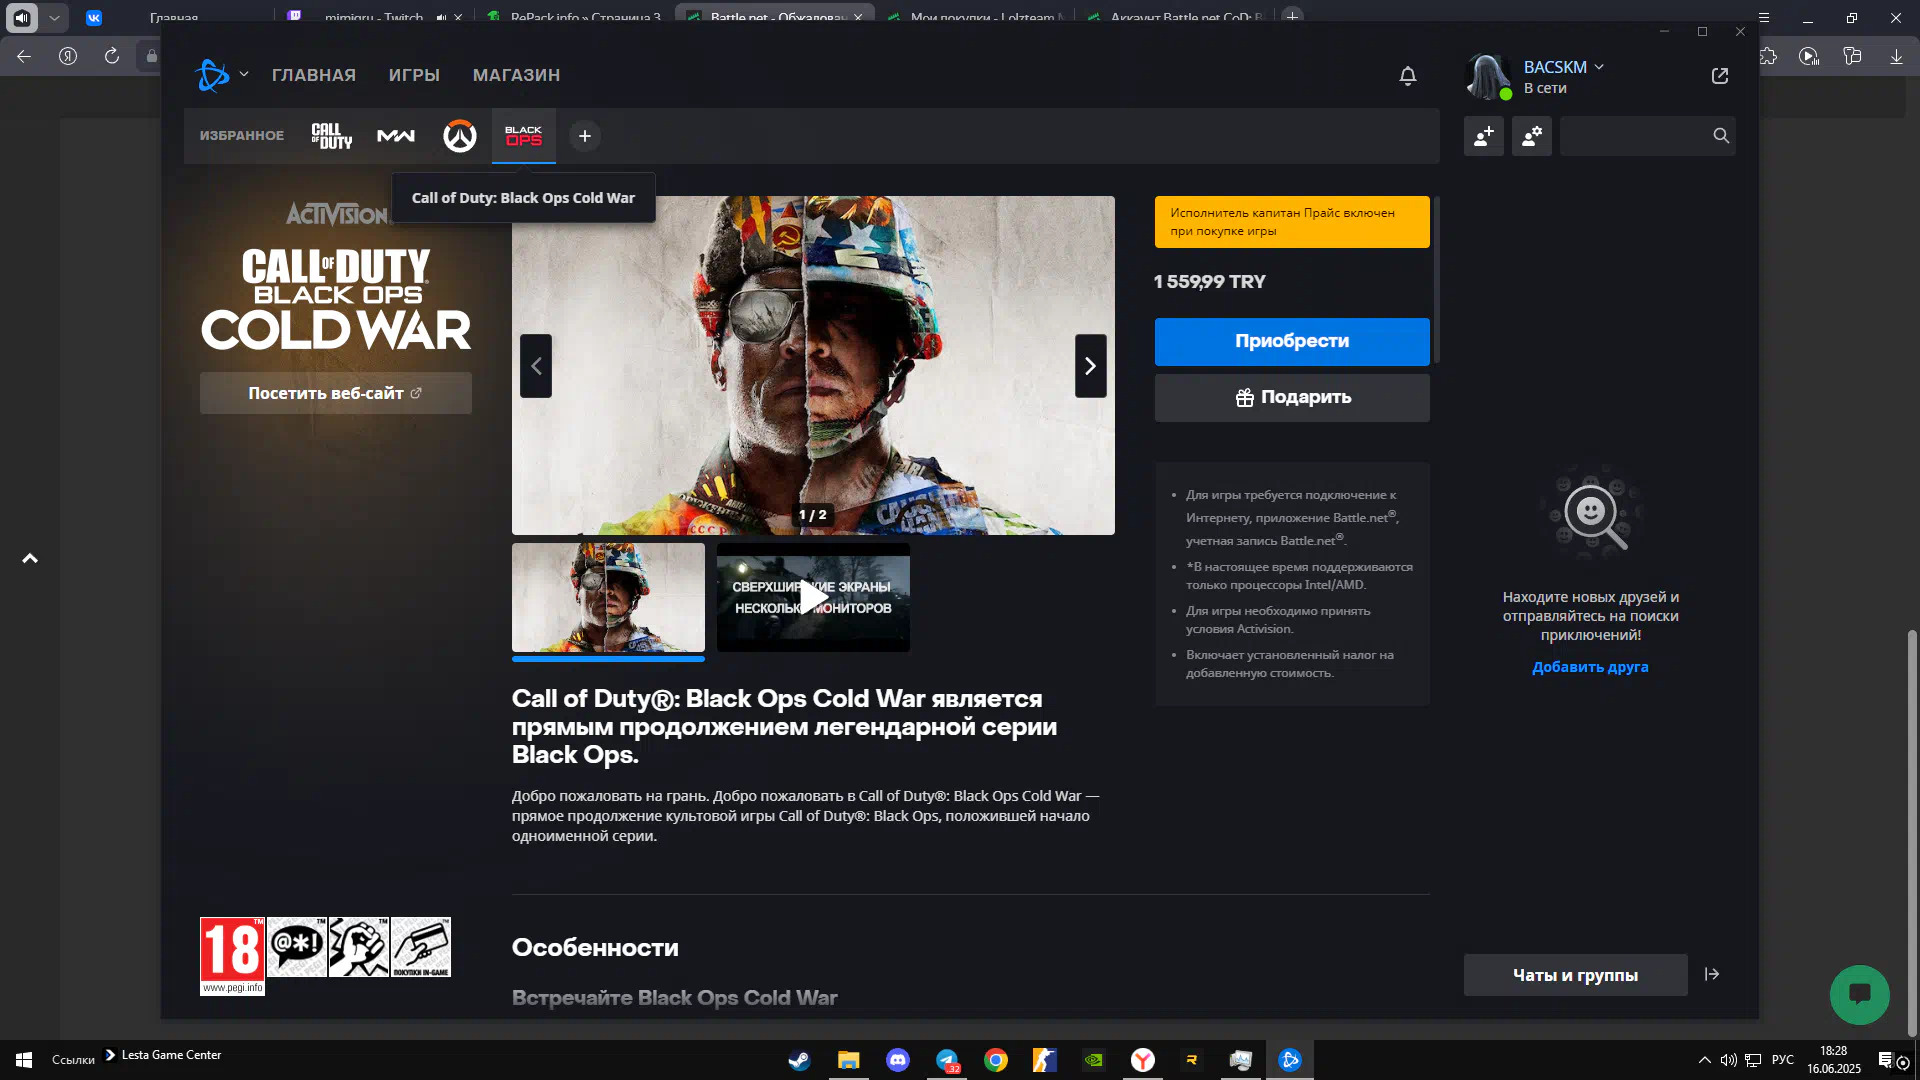Show hidden system tray icons
Viewport: 1920px width, 1080px height.
pos(1704,1060)
